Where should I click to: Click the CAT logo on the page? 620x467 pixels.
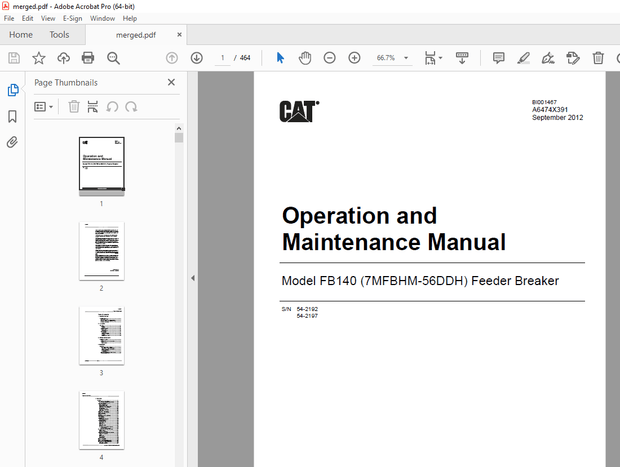coord(299,111)
